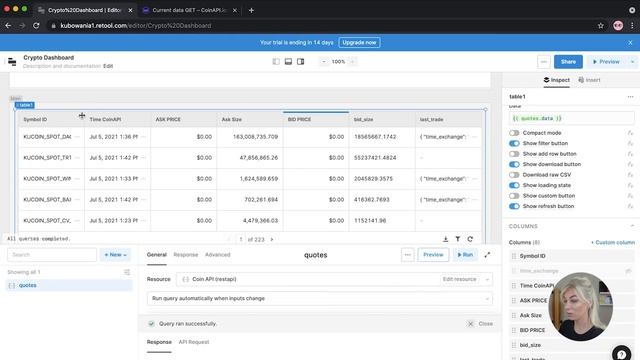The height and width of the screenshot is (360, 640).
Task: Run the quotes query
Action: (x=465, y=255)
